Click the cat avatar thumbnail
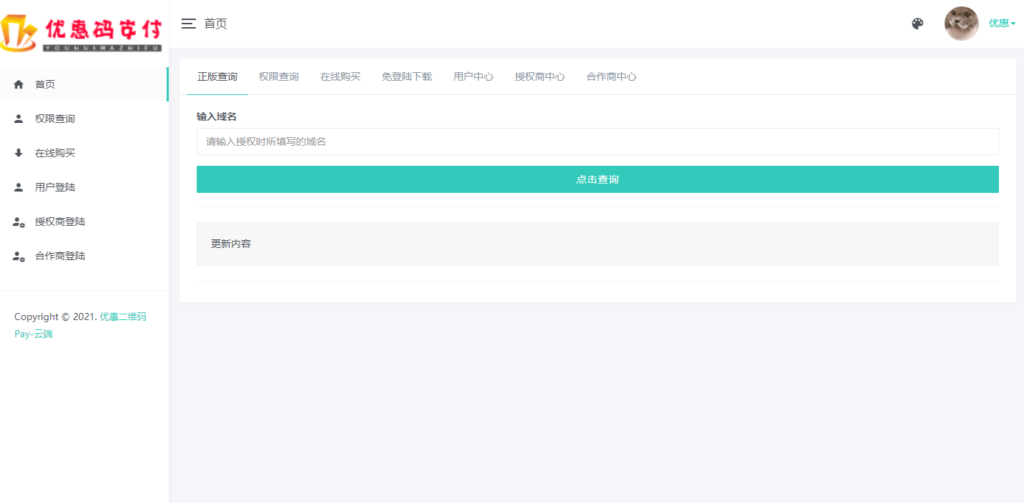1024x503 pixels. click(x=961, y=23)
